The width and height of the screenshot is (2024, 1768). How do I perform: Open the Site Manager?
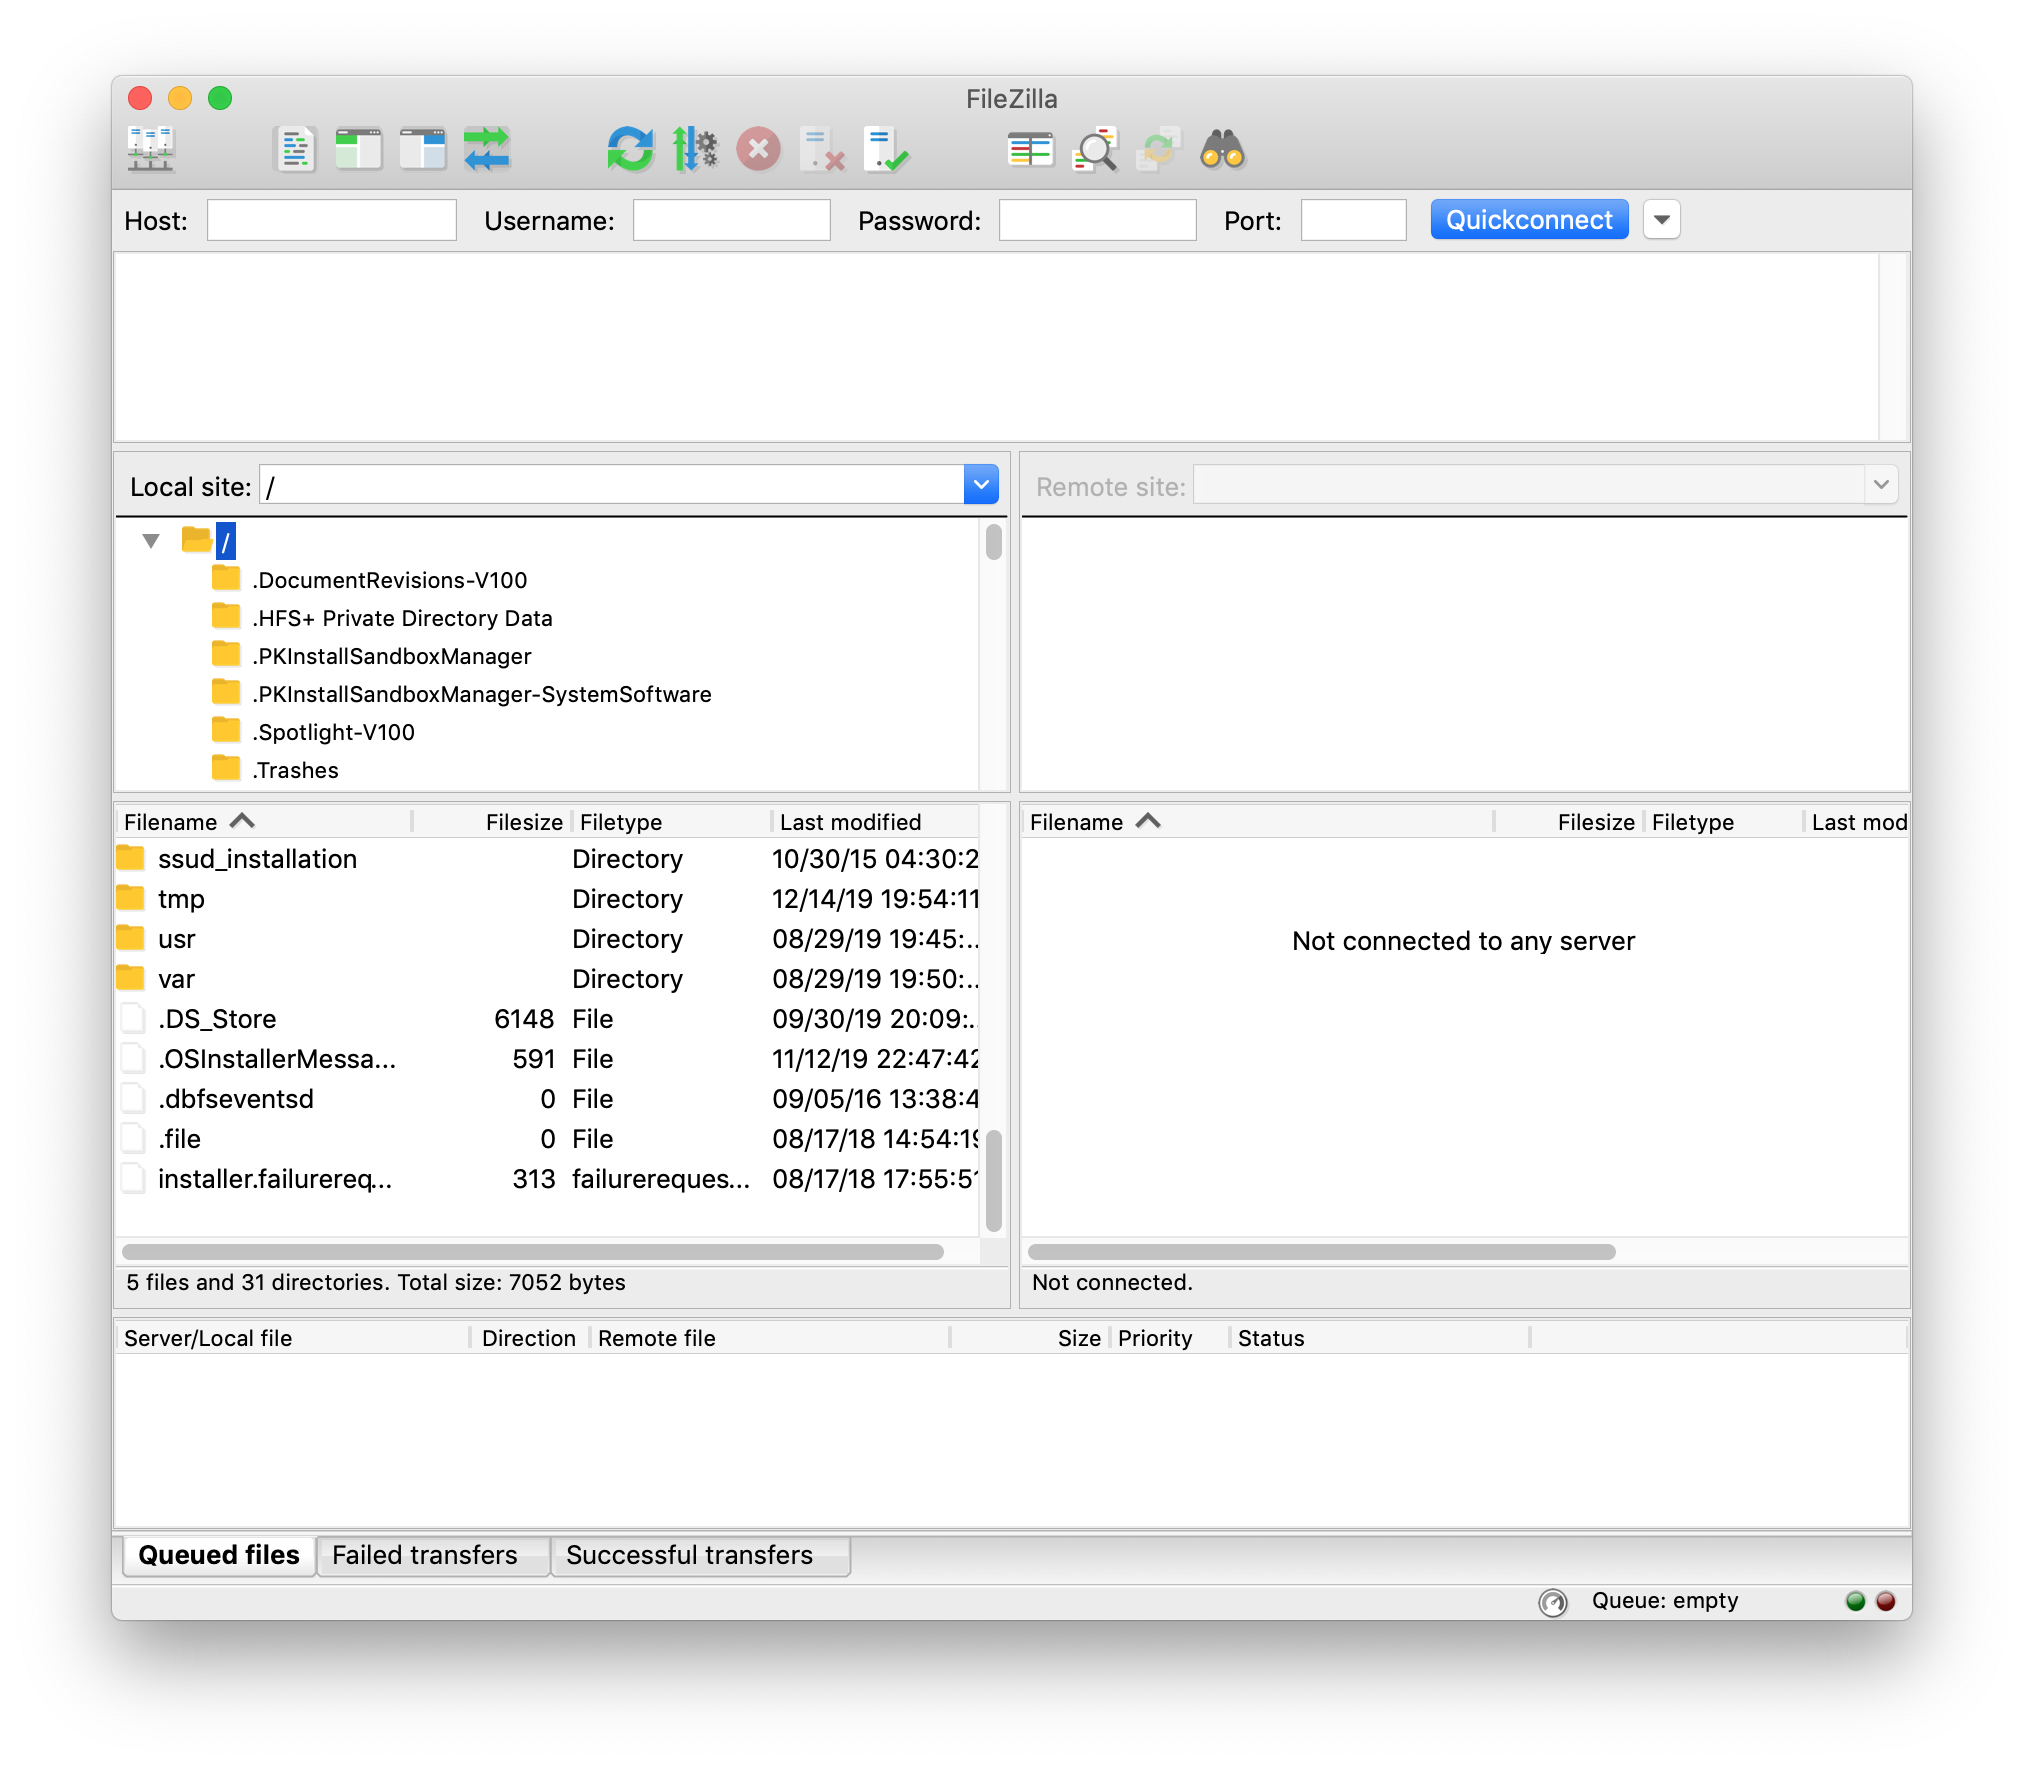(151, 149)
